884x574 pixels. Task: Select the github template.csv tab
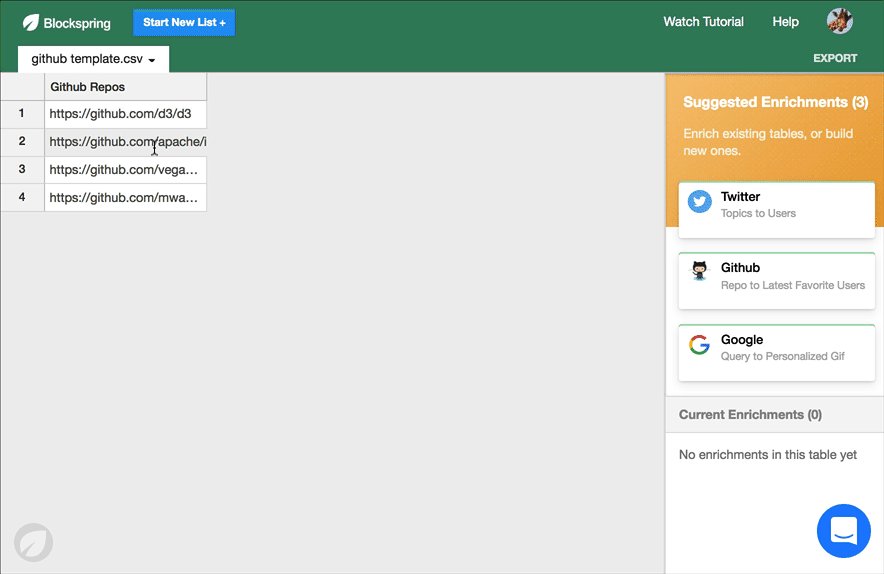pyautogui.click(x=93, y=59)
